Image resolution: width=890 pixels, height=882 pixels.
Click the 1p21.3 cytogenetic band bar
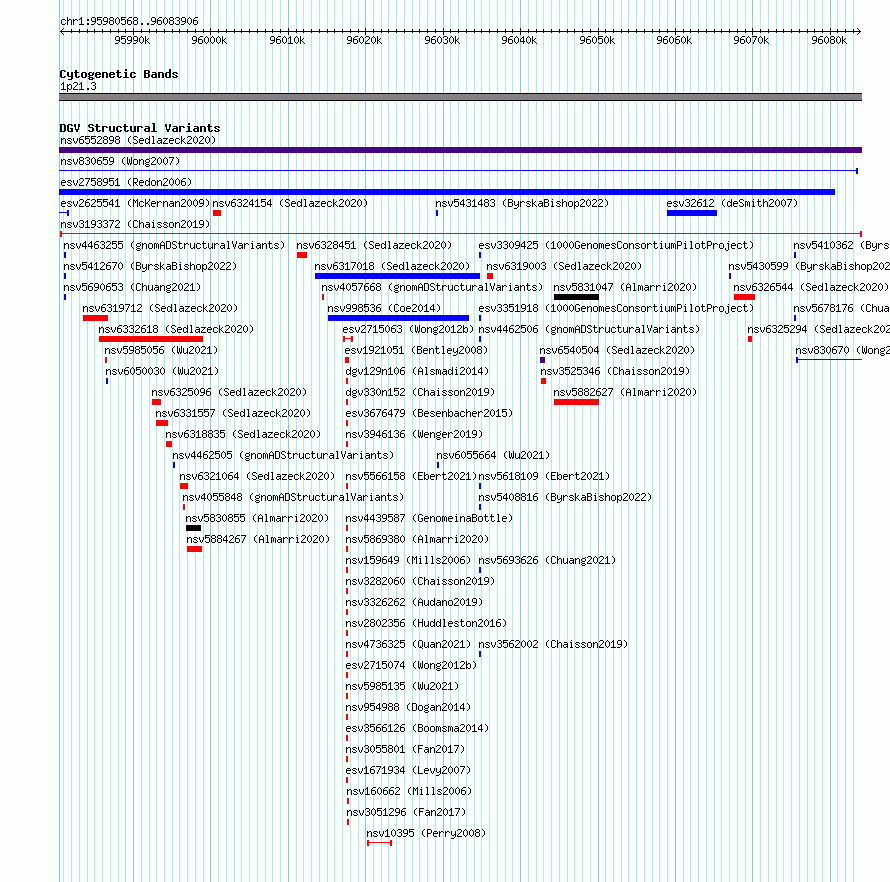pos(460,97)
